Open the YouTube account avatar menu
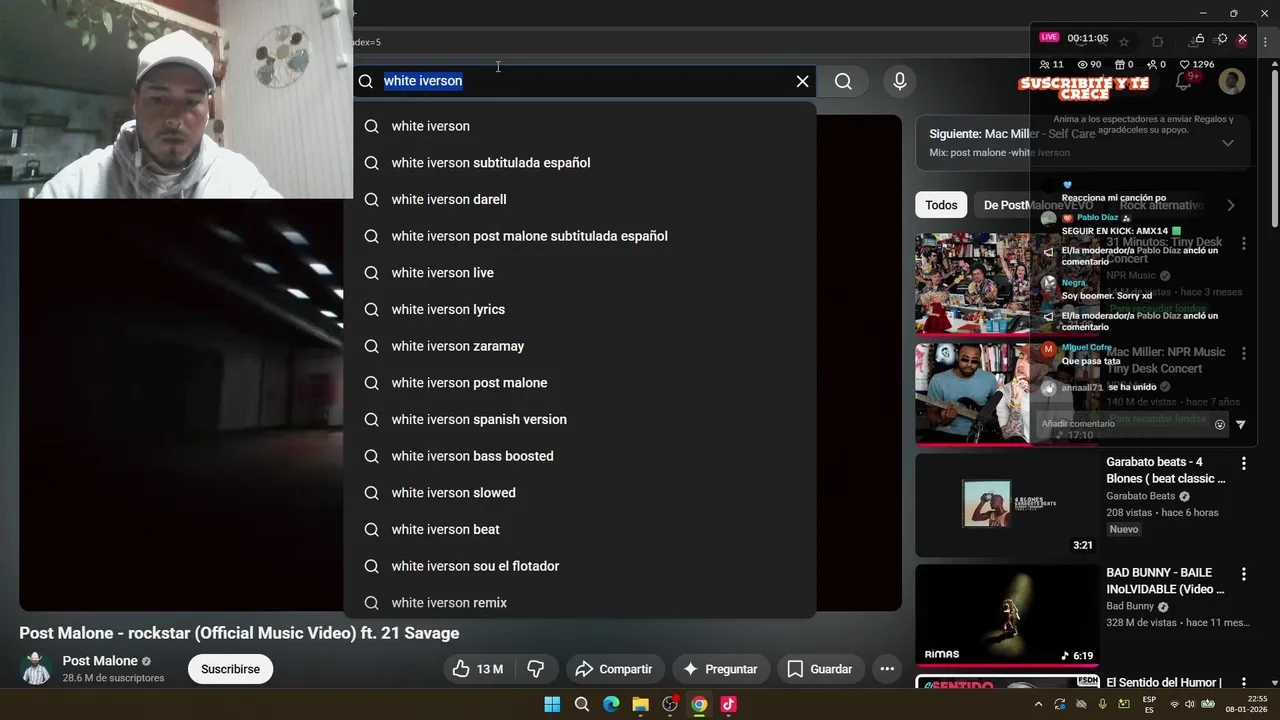The image size is (1280, 720). point(1232,82)
